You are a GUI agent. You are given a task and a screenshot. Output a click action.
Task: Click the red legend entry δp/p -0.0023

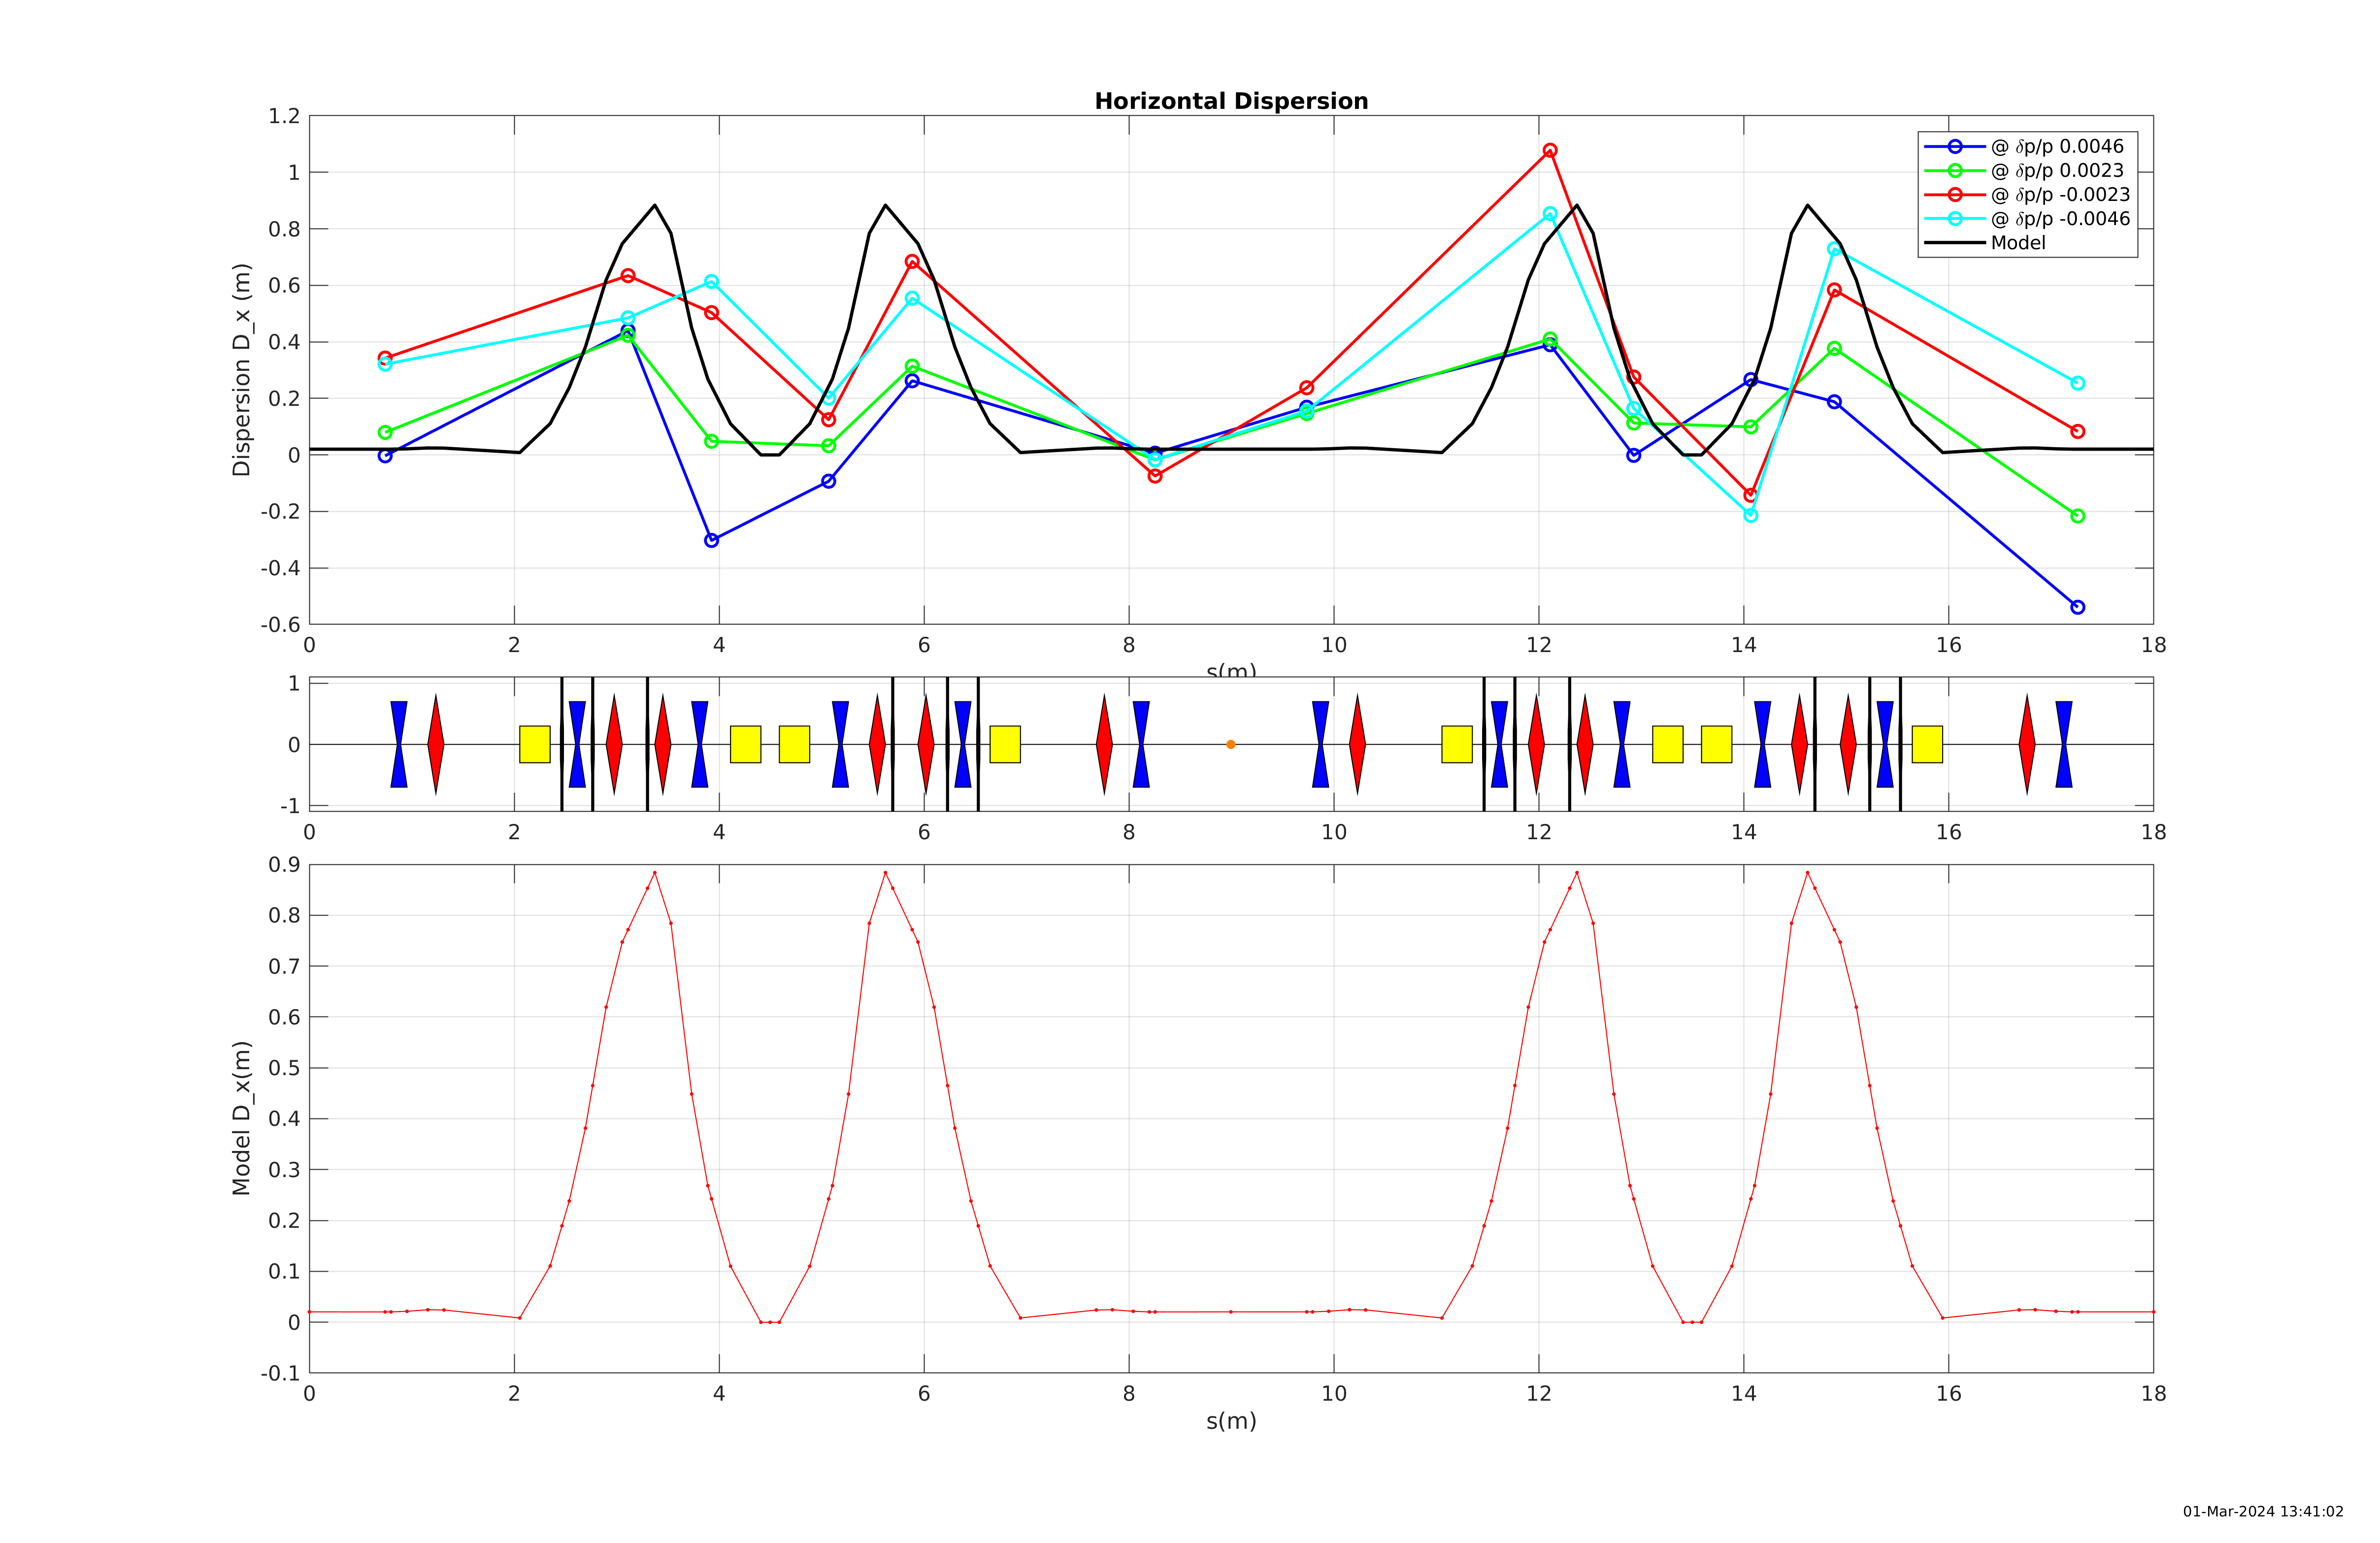click(2059, 194)
